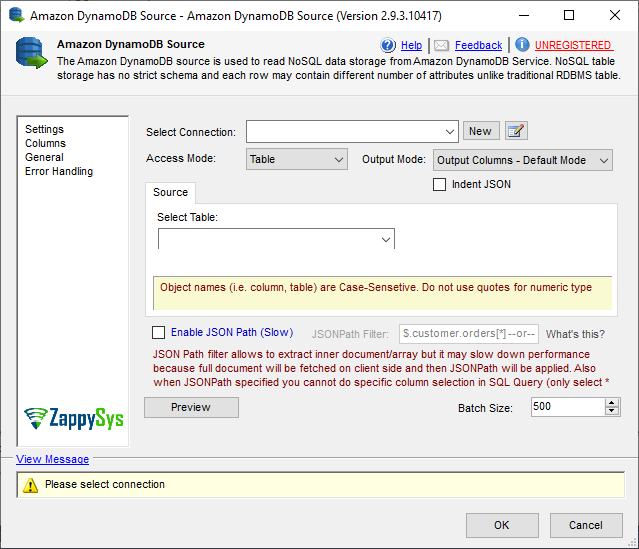Click the warning icon in message bar
The image size is (639, 549).
tap(31, 485)
